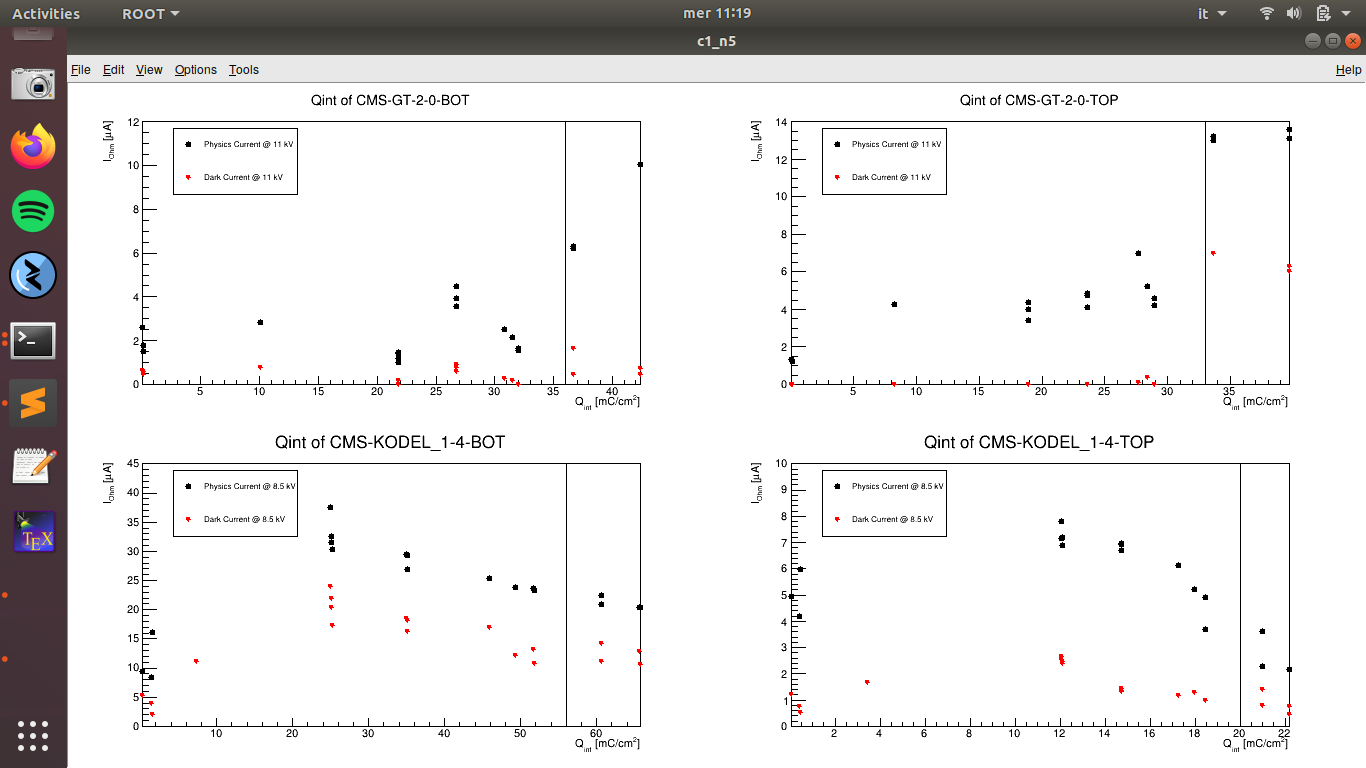Open the Terminal from the dock
The image size is (1366, 768).
point(33,341)
